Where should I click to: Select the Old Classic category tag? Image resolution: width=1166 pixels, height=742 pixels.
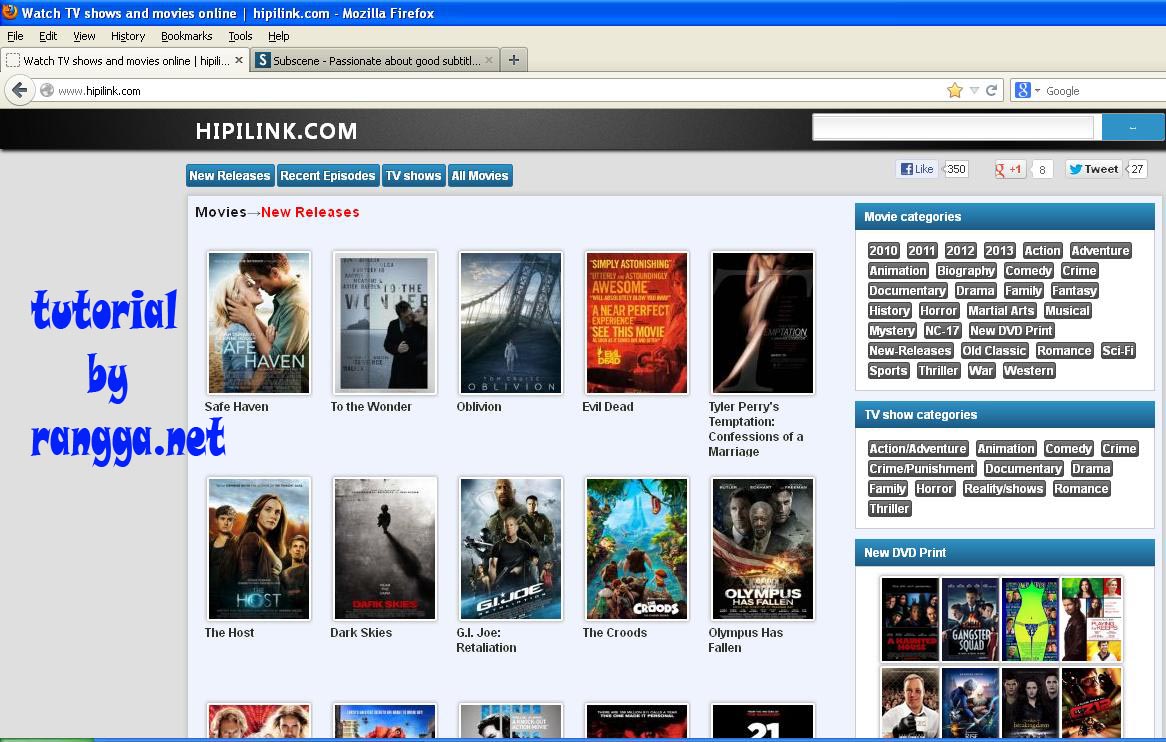tap(994, 351)
